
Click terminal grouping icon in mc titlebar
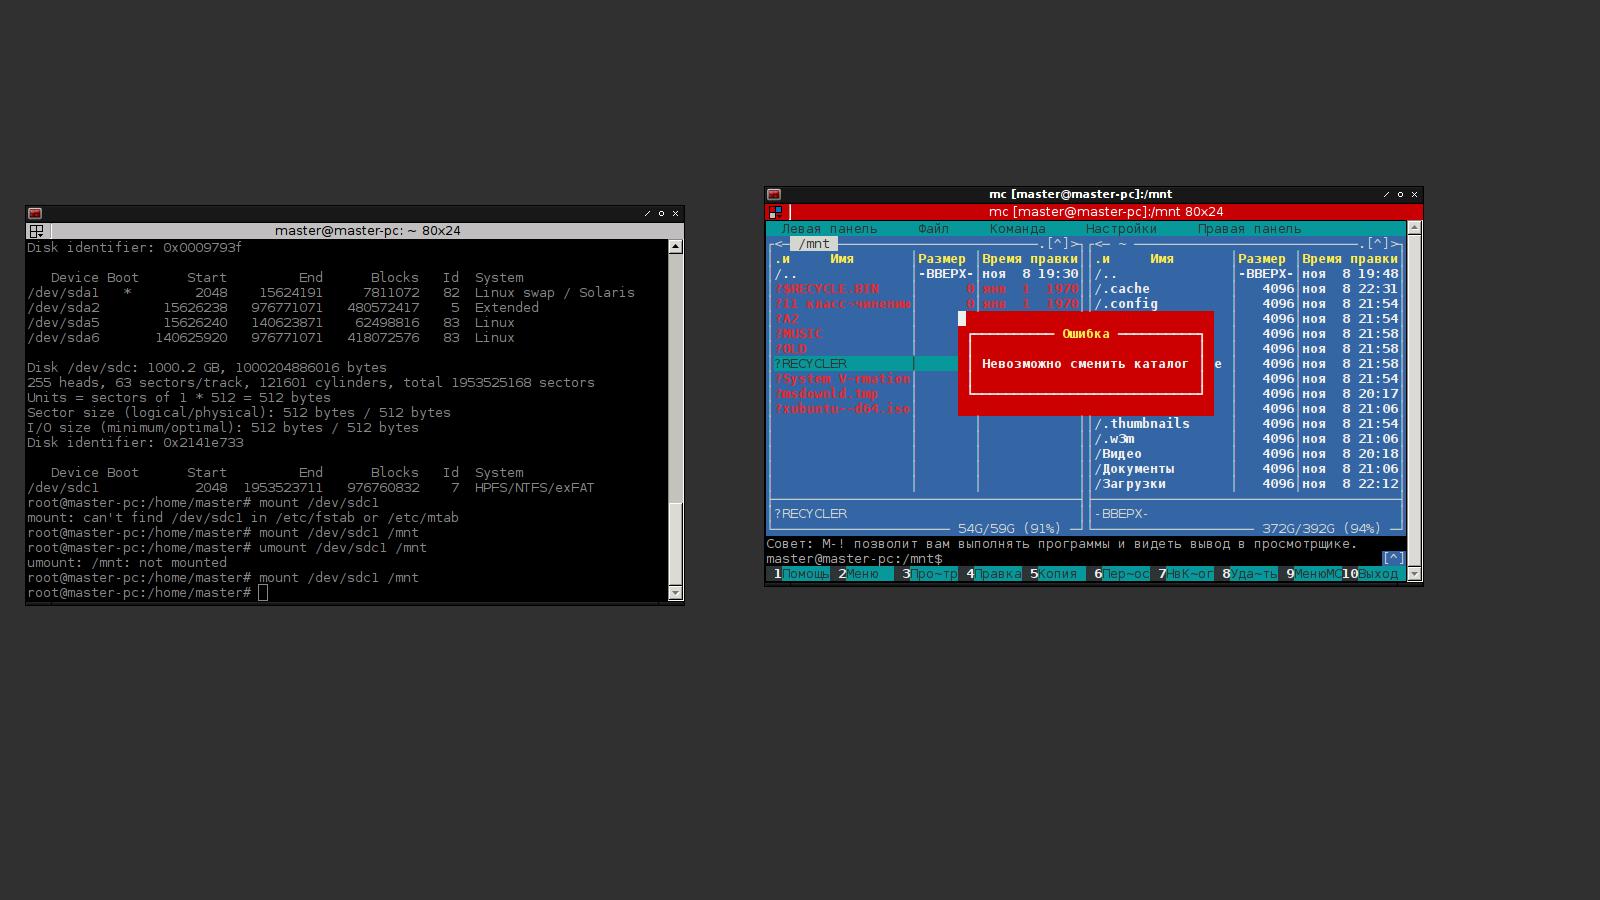click(775, 212)
